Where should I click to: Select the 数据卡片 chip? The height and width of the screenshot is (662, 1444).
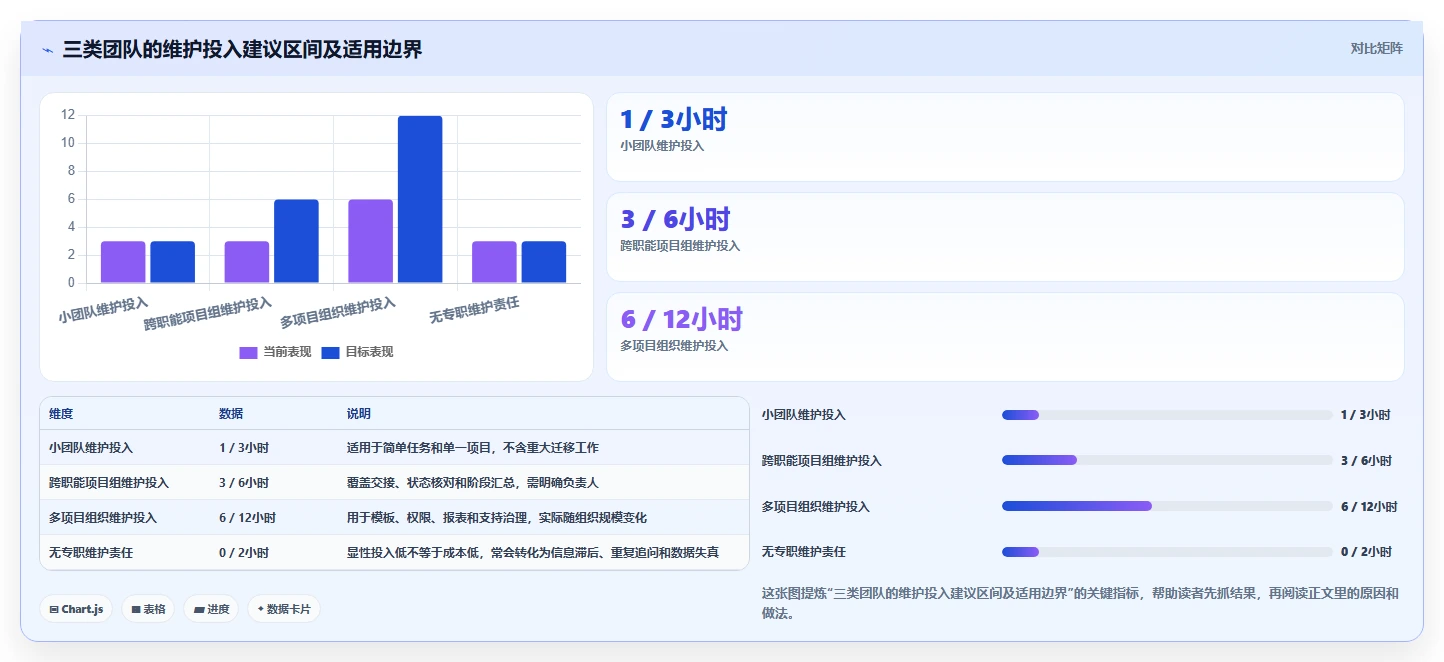click(x=284, y=609)
